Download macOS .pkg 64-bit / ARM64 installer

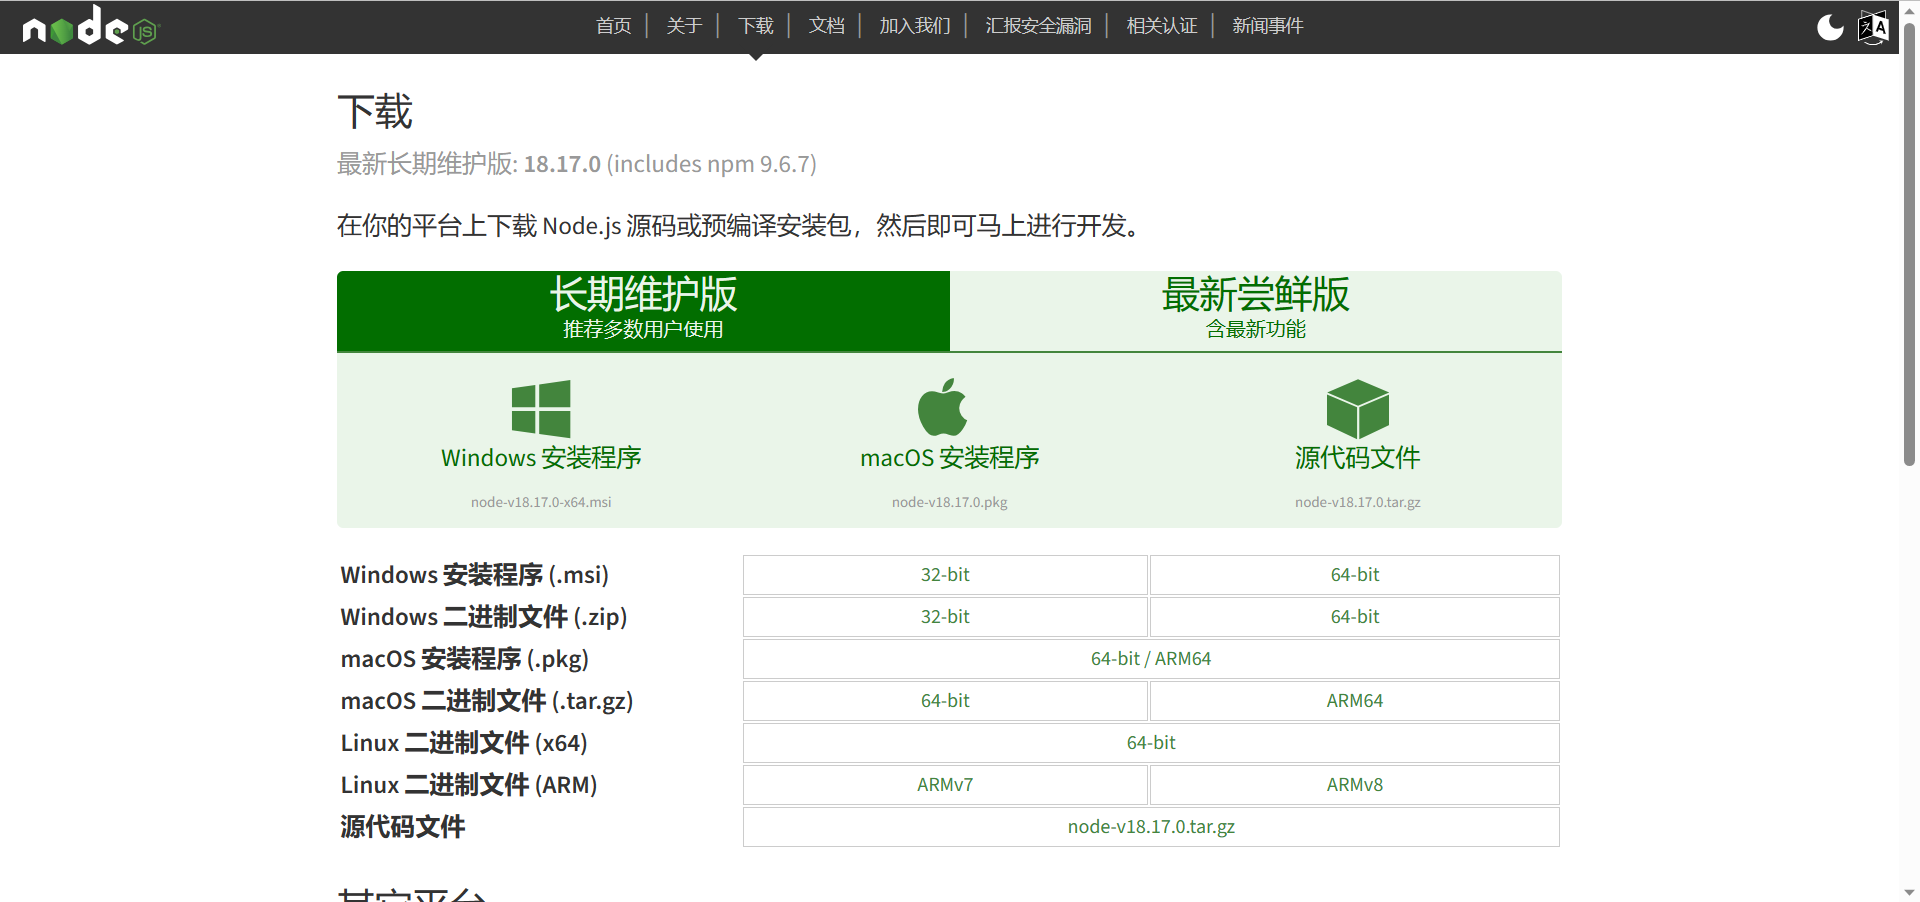click(x=1150, y=659)
